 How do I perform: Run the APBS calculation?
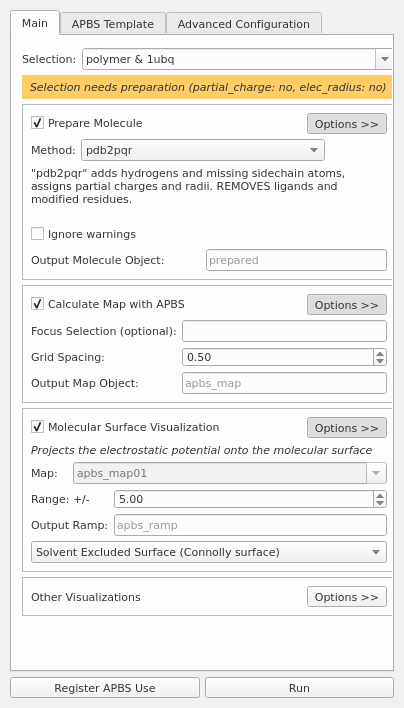click(299, 688)
